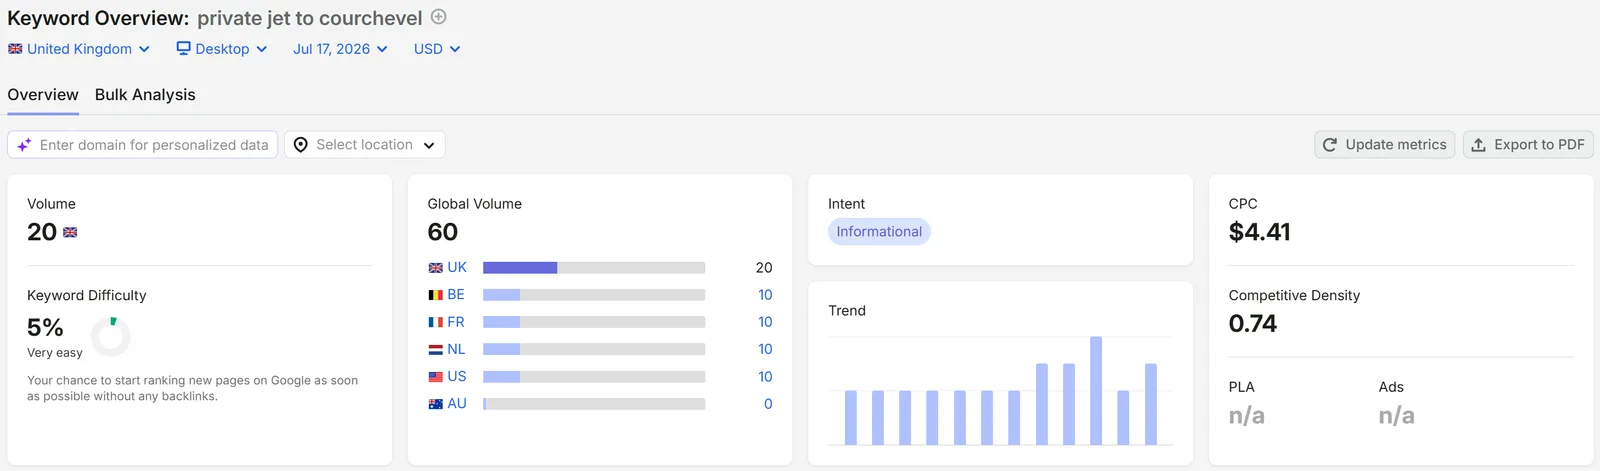The width and height of the screenshot is (1600, 471).
Task: Click the BE volume value 10
Action: [765, 295]
